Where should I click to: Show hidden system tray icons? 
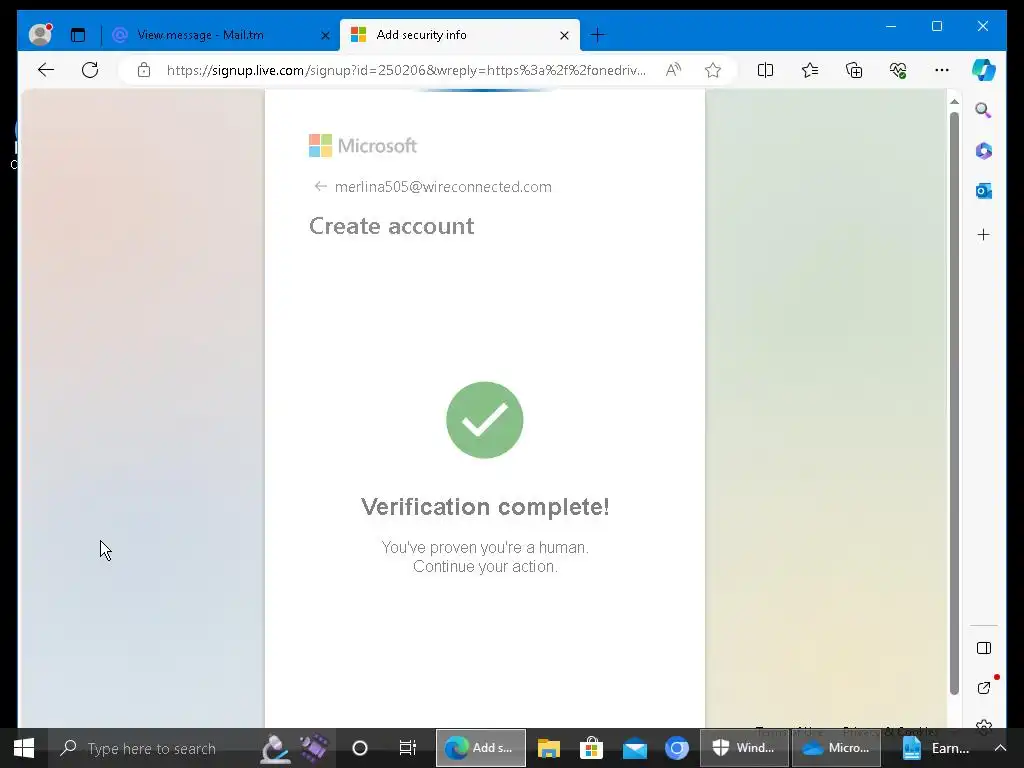(1000, 748)
